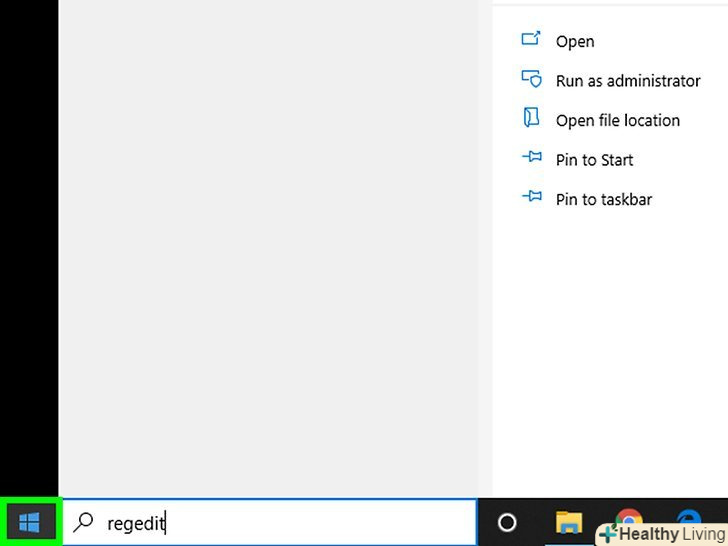Click the regedit search input field

pyautogui.click(x=270, y=523)
